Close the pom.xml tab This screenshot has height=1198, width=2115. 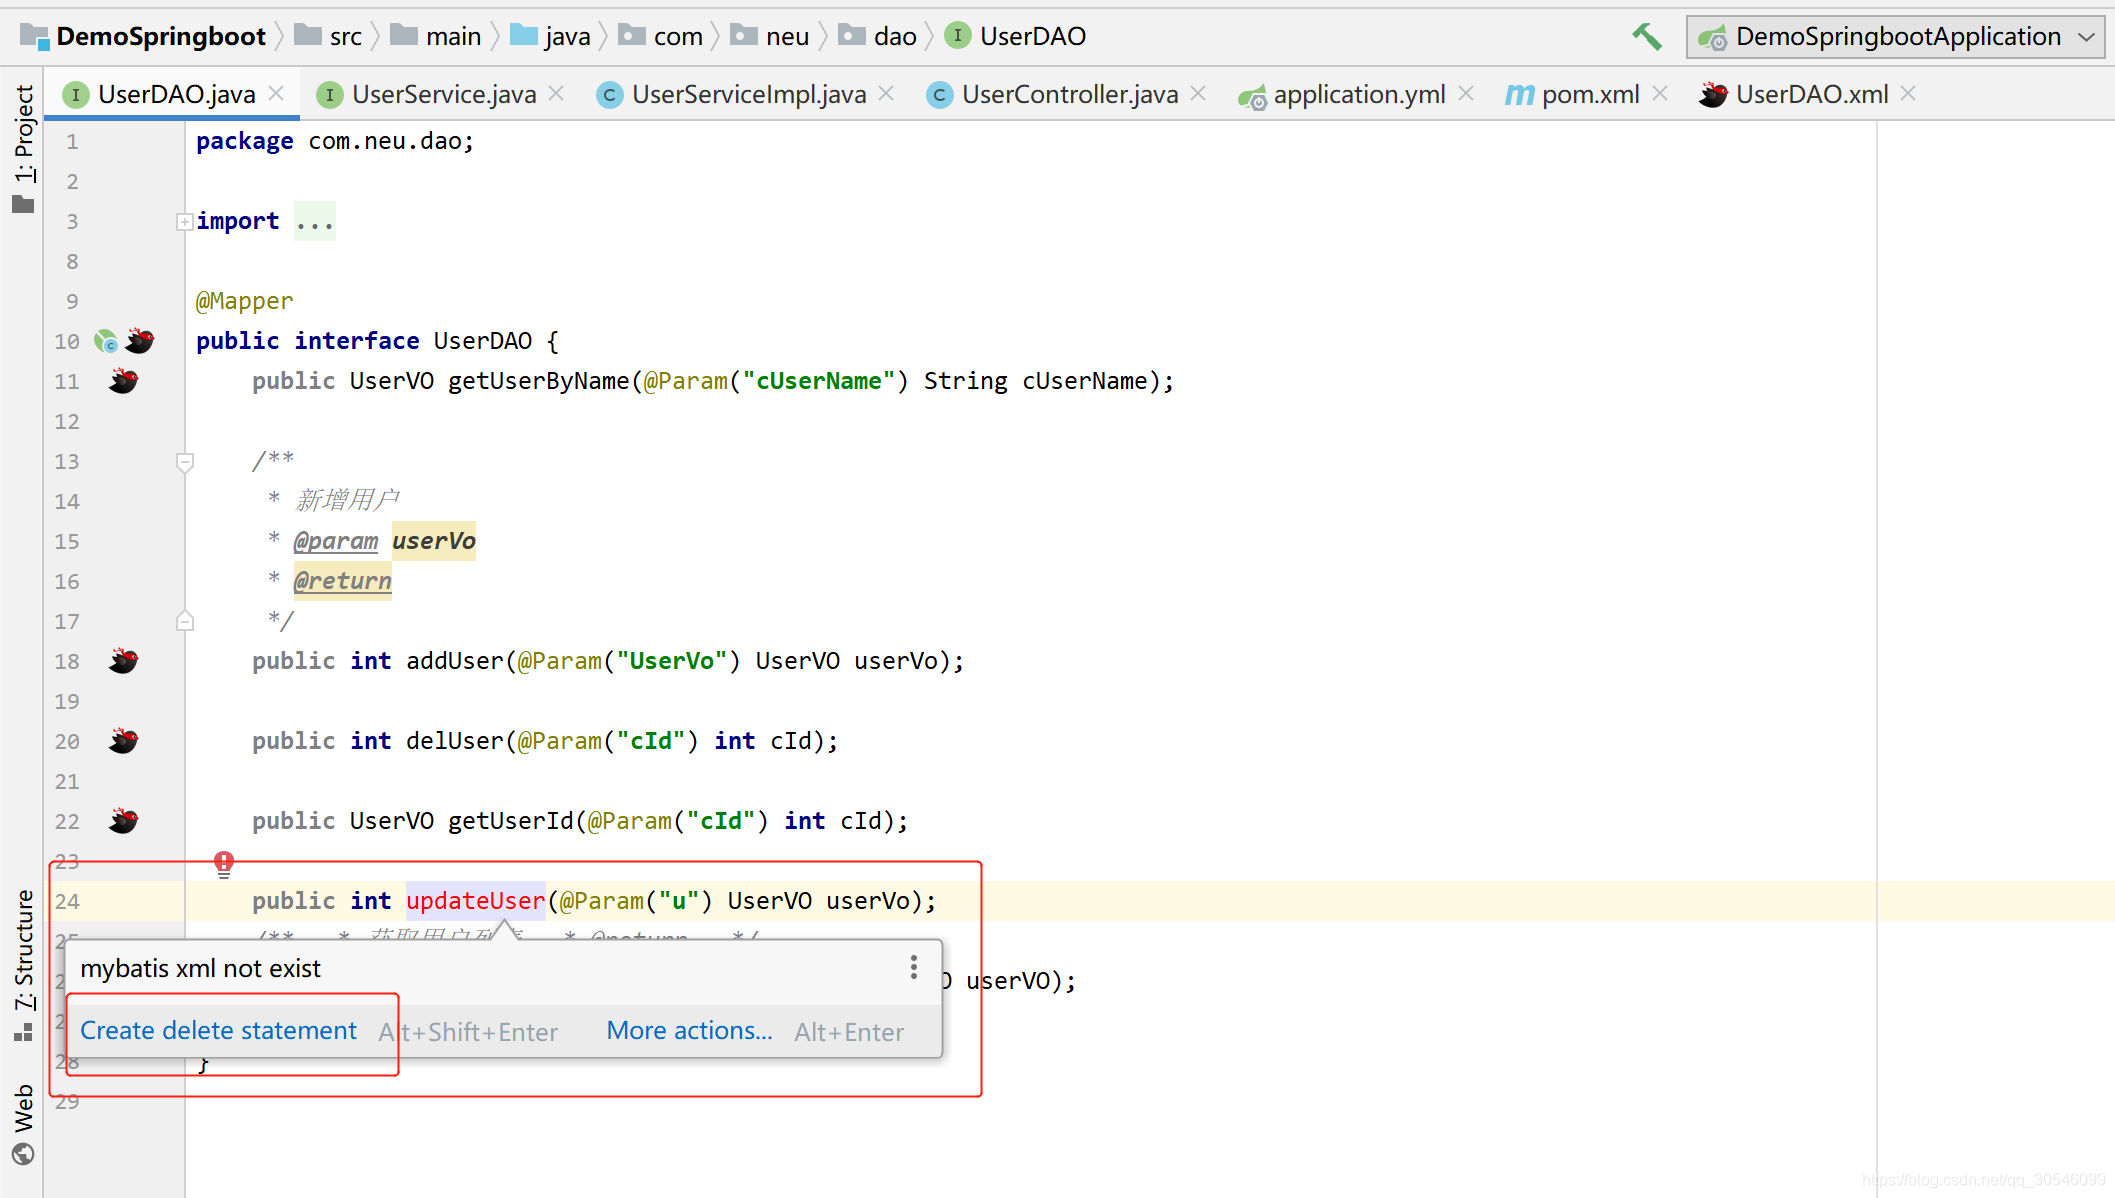click(1661, 93)
